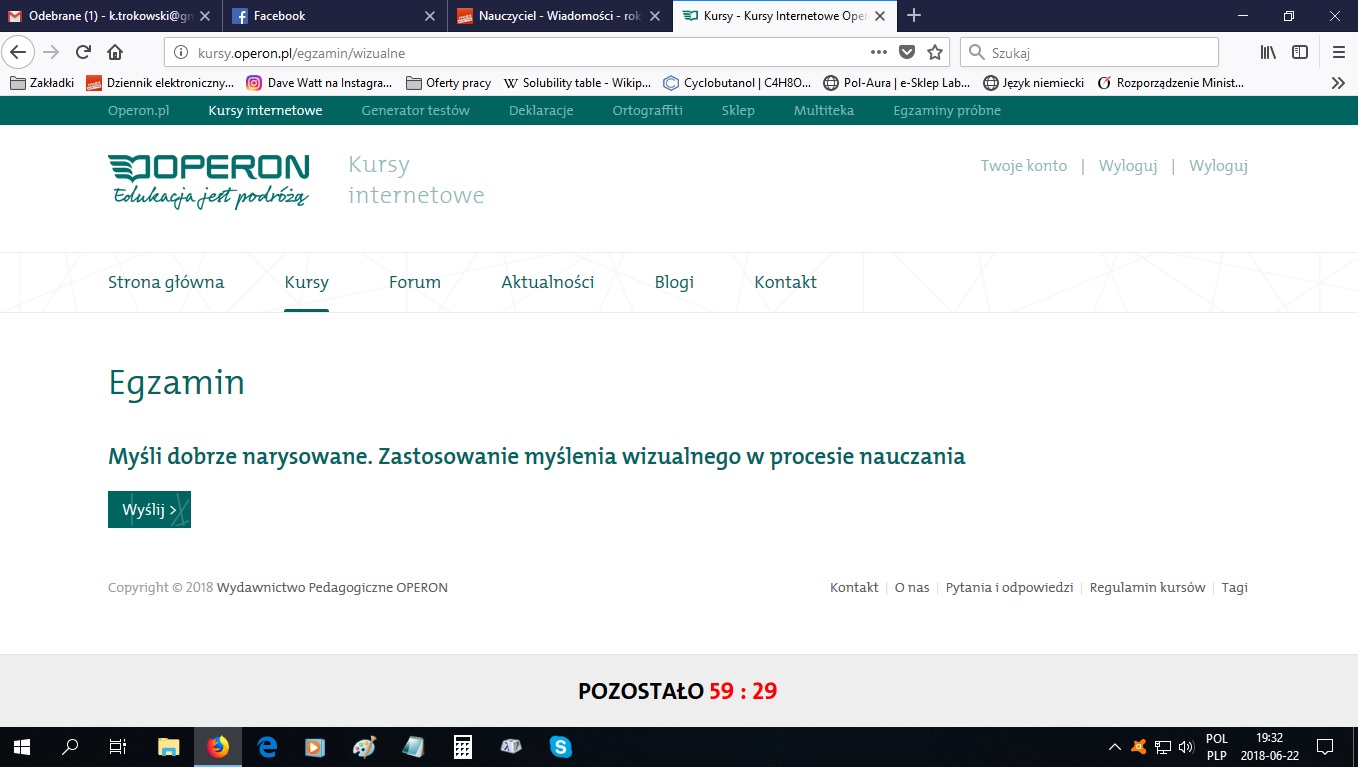The width and height of the screenshot is (1360, 768).
Task: Open the Kontakt navigation item
Action: tap(785, 282)
